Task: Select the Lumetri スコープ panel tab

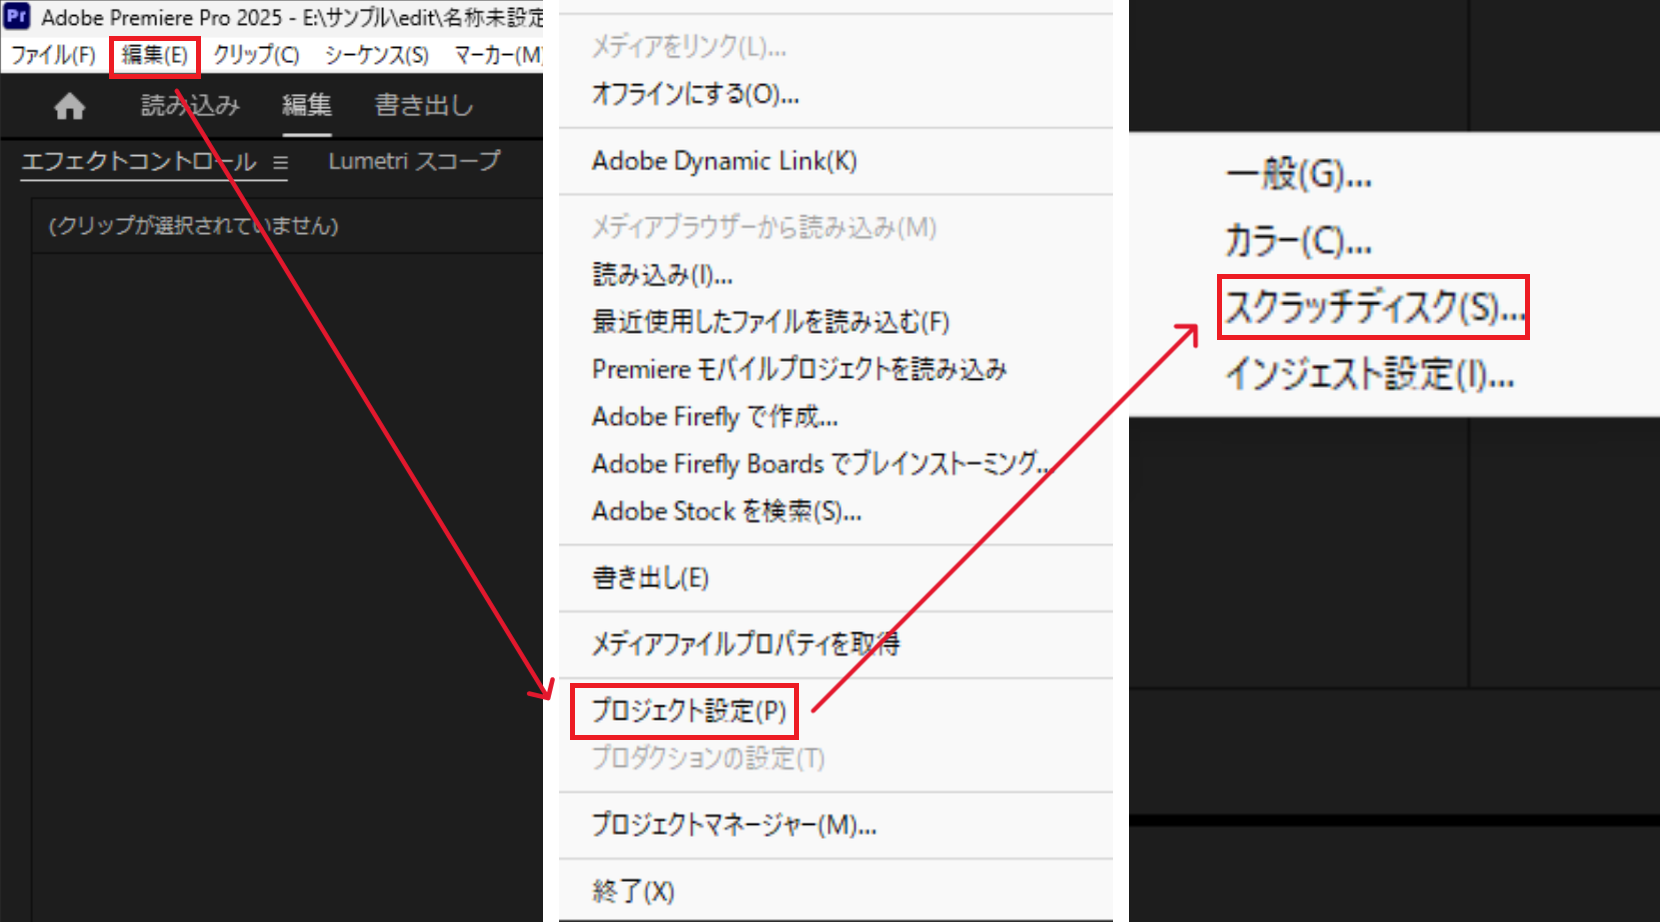Action: 414,161
